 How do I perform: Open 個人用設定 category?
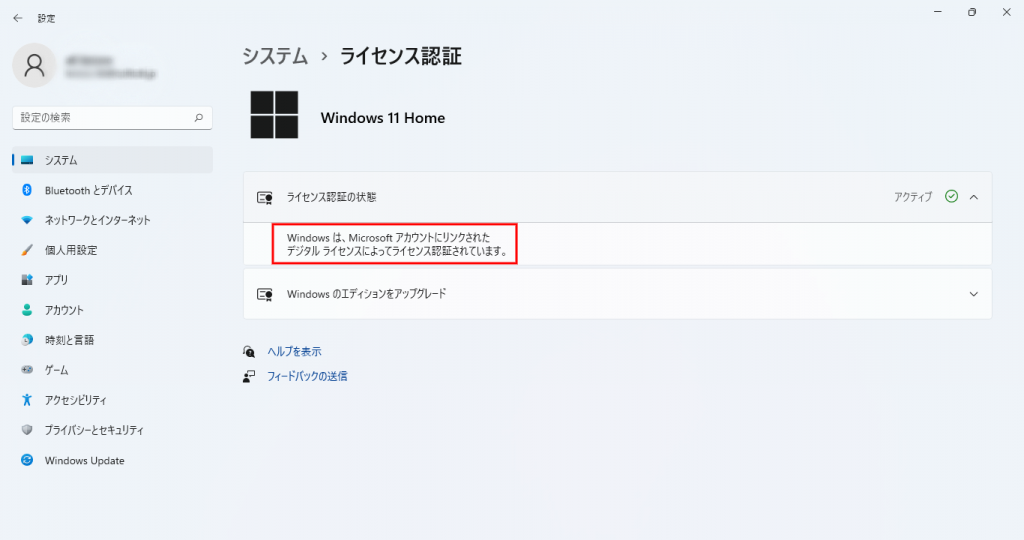(112, 250)
